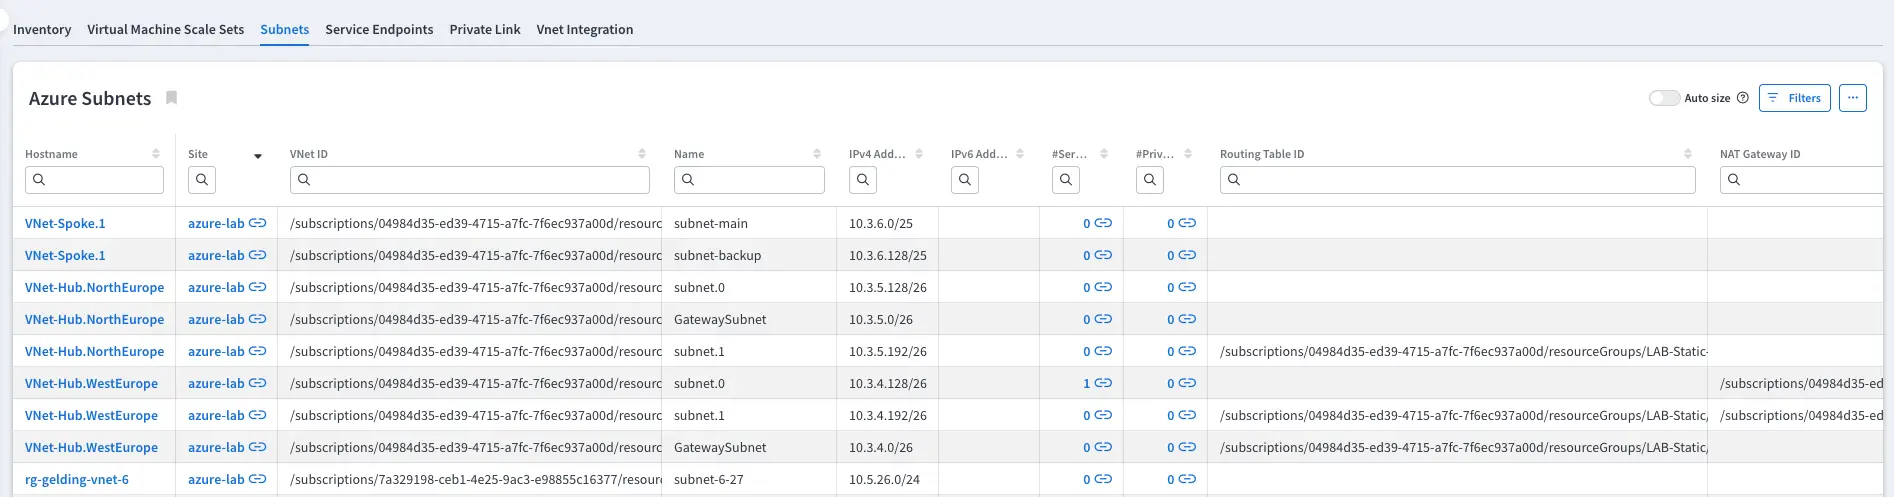Click the search icon in IPv6 Address column
1894x497 pixels.
[x=964, y=180]
